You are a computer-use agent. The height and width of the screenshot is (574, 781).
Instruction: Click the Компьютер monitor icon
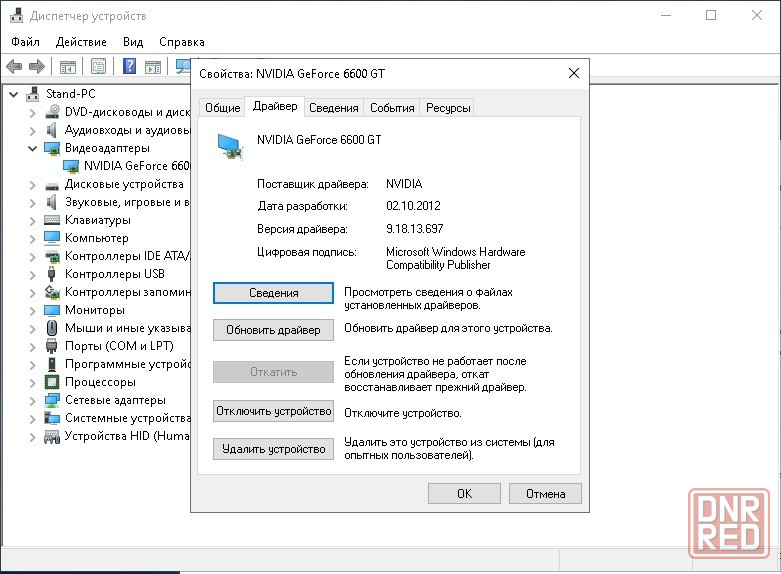click(52, 238)
